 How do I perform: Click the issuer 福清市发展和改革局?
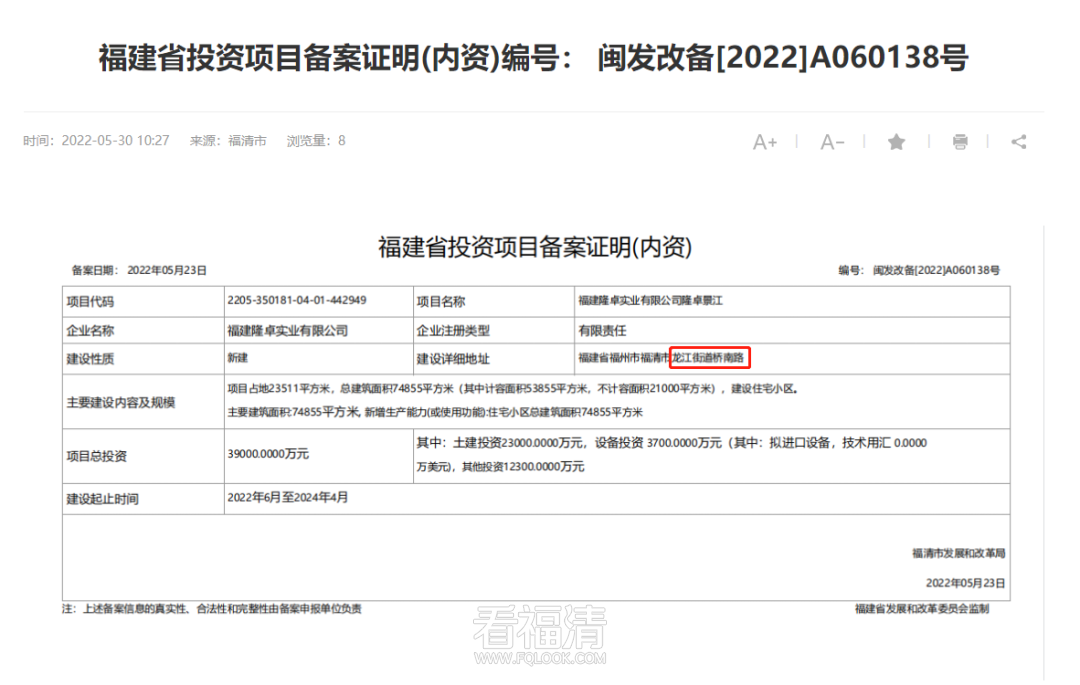click(959, 554)
